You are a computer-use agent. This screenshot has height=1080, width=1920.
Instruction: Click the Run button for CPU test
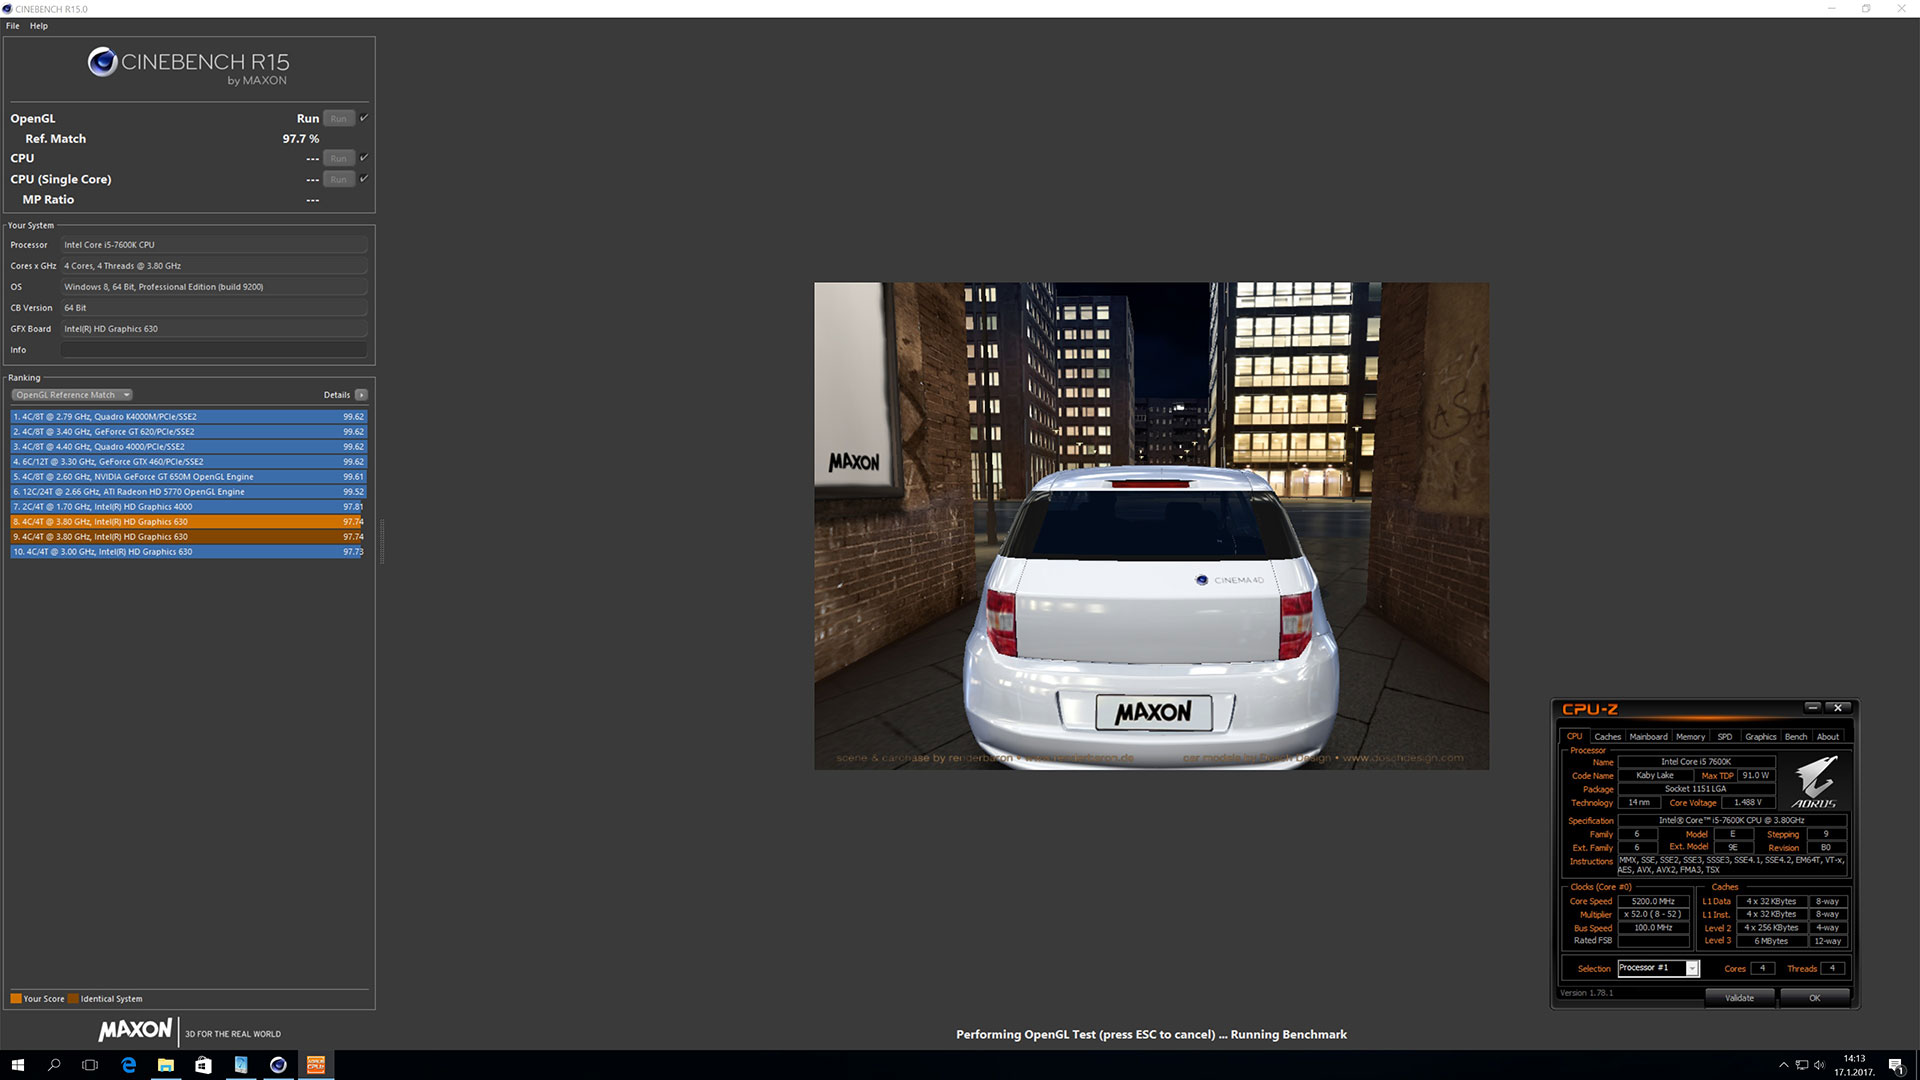[x=339, y=158]
